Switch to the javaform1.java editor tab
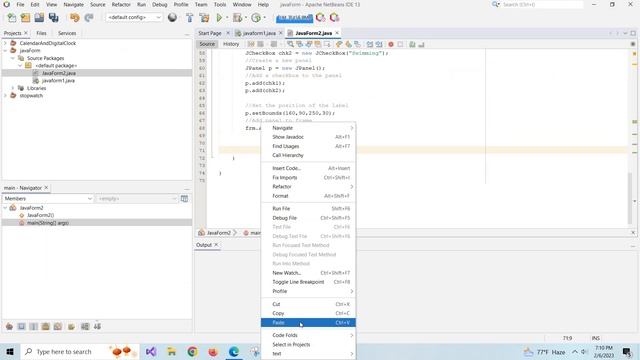This screenshot has height=360, width=640. pos(259,33)
